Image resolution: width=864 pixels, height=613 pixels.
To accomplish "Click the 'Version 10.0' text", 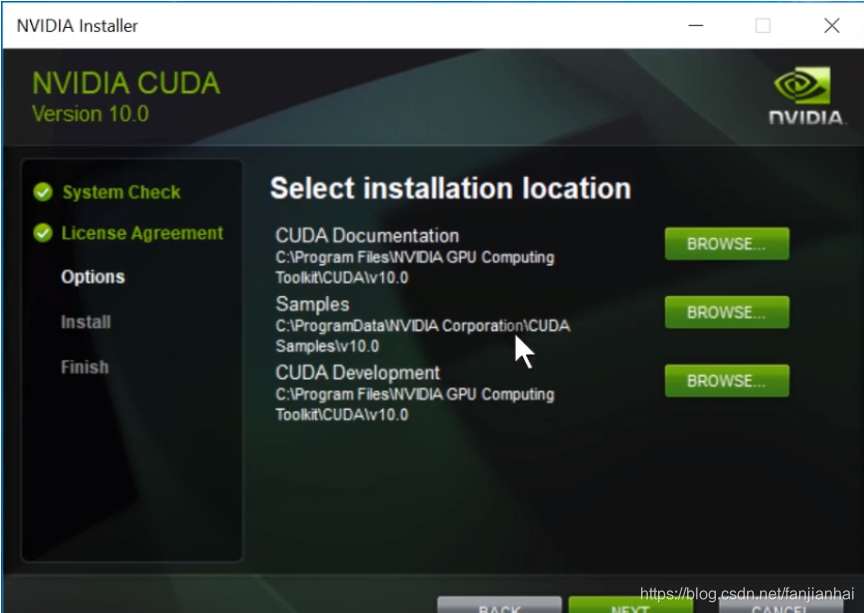I will [90, 114].
